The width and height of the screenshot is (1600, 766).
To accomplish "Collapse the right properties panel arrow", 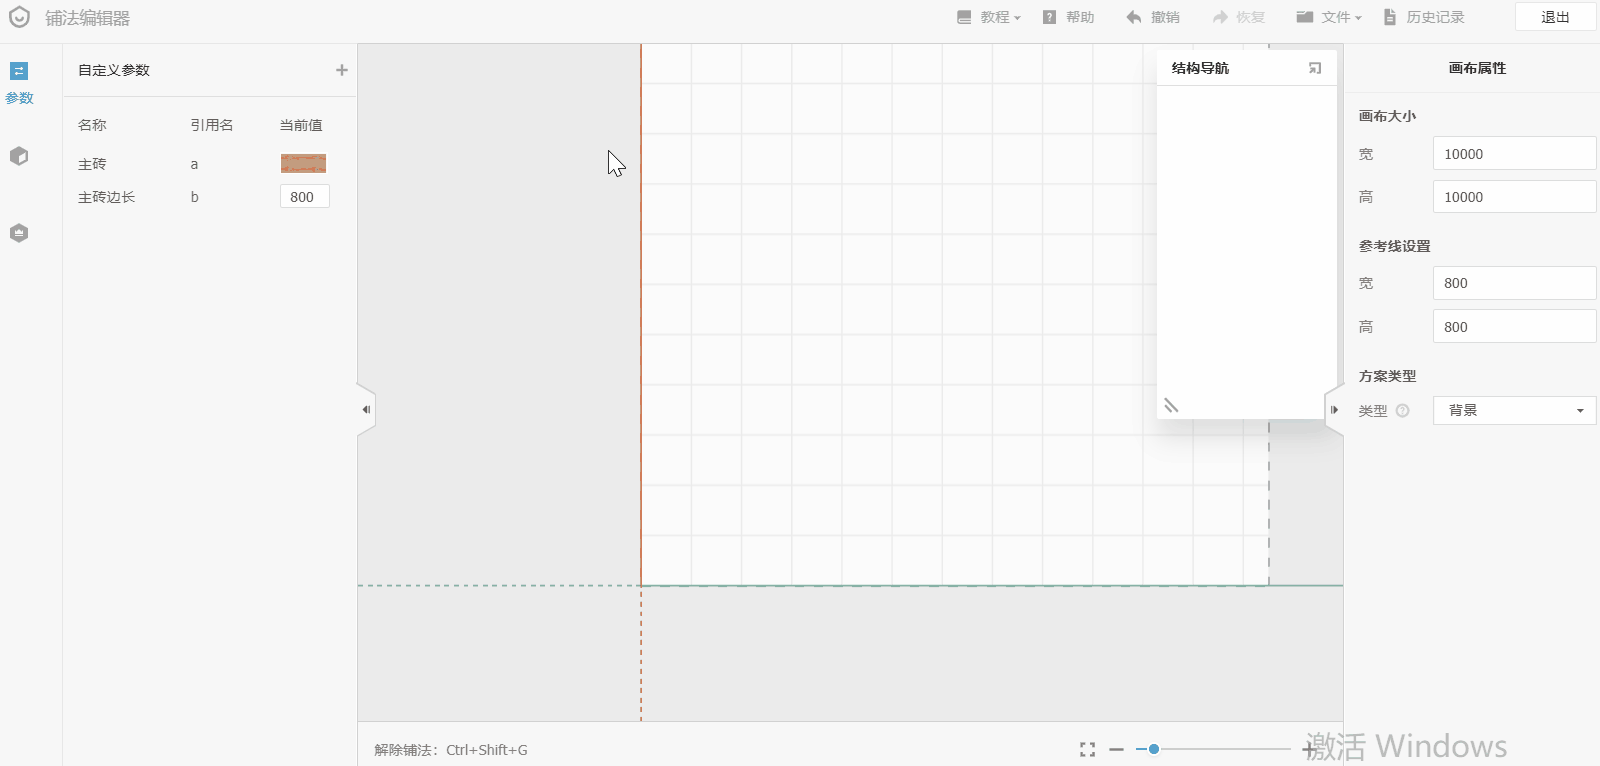I will (x=1334, y=409).
